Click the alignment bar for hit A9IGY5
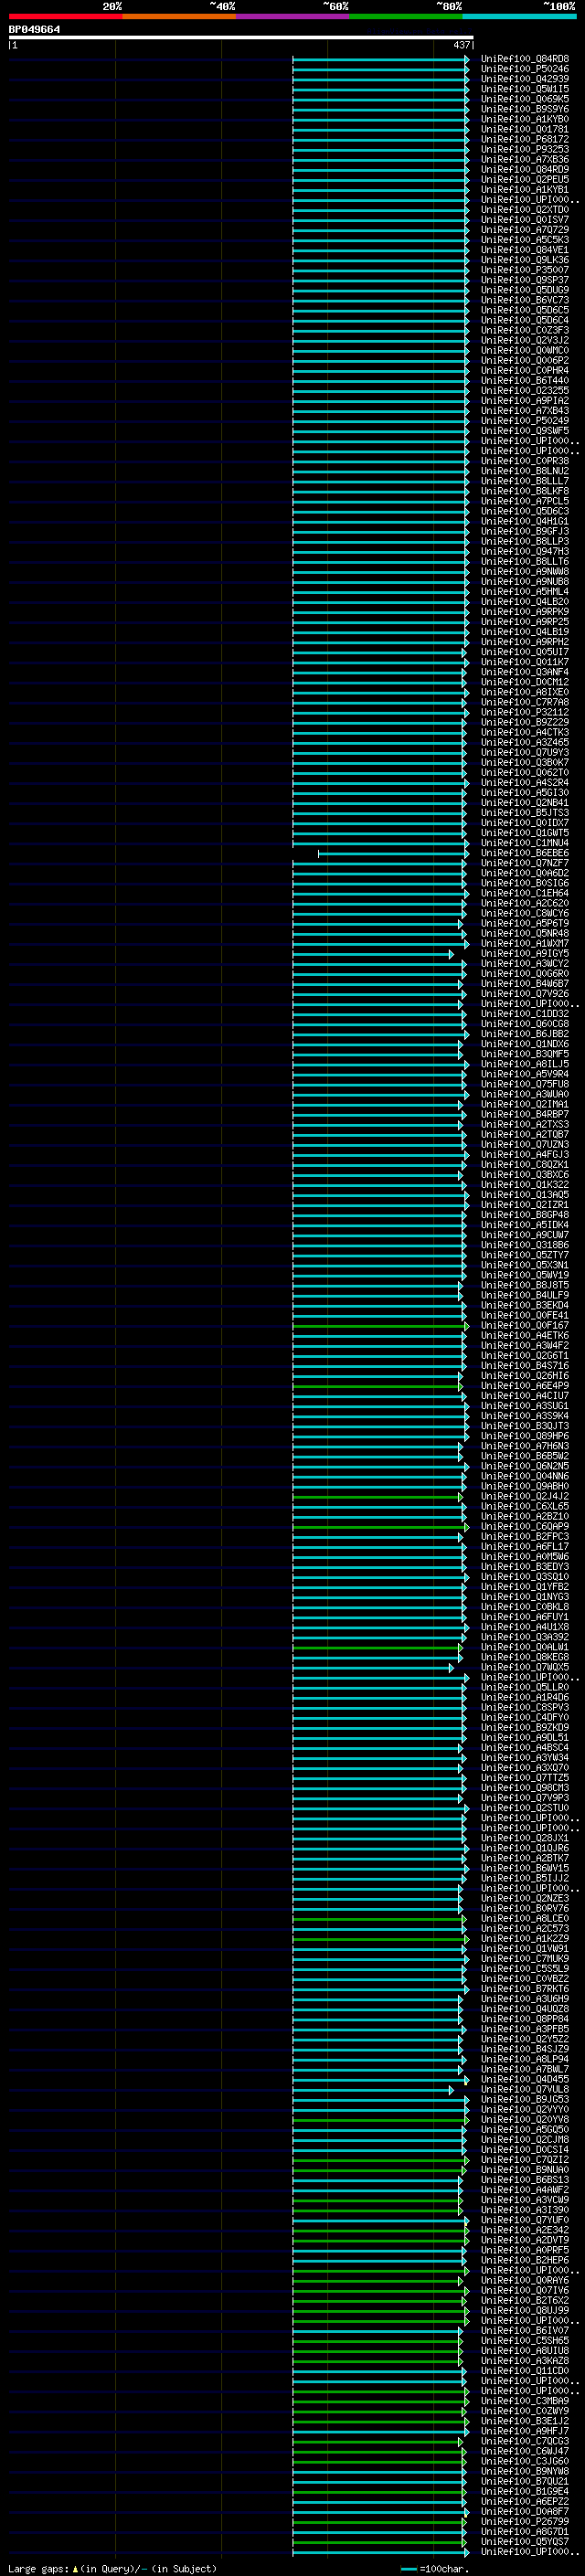Image resolution: width=585 pixels, height=2576 pixels. 373,955
